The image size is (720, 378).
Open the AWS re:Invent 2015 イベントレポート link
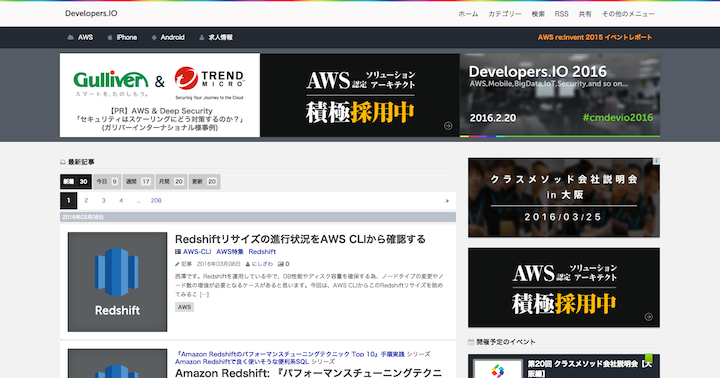595,37
